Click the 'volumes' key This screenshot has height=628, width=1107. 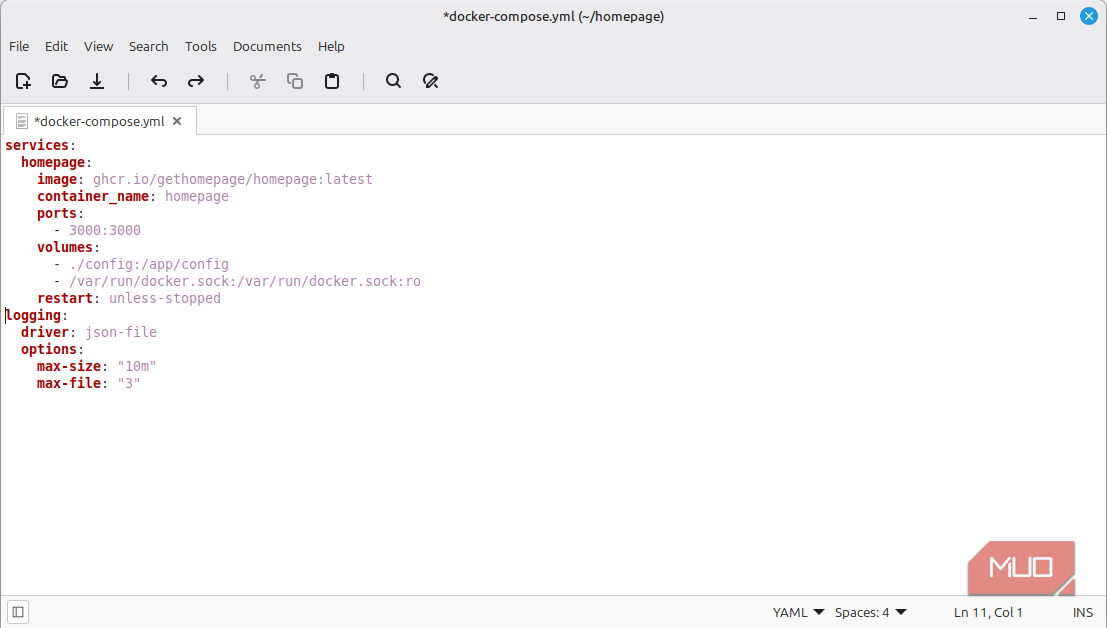[x=65, y=247]
